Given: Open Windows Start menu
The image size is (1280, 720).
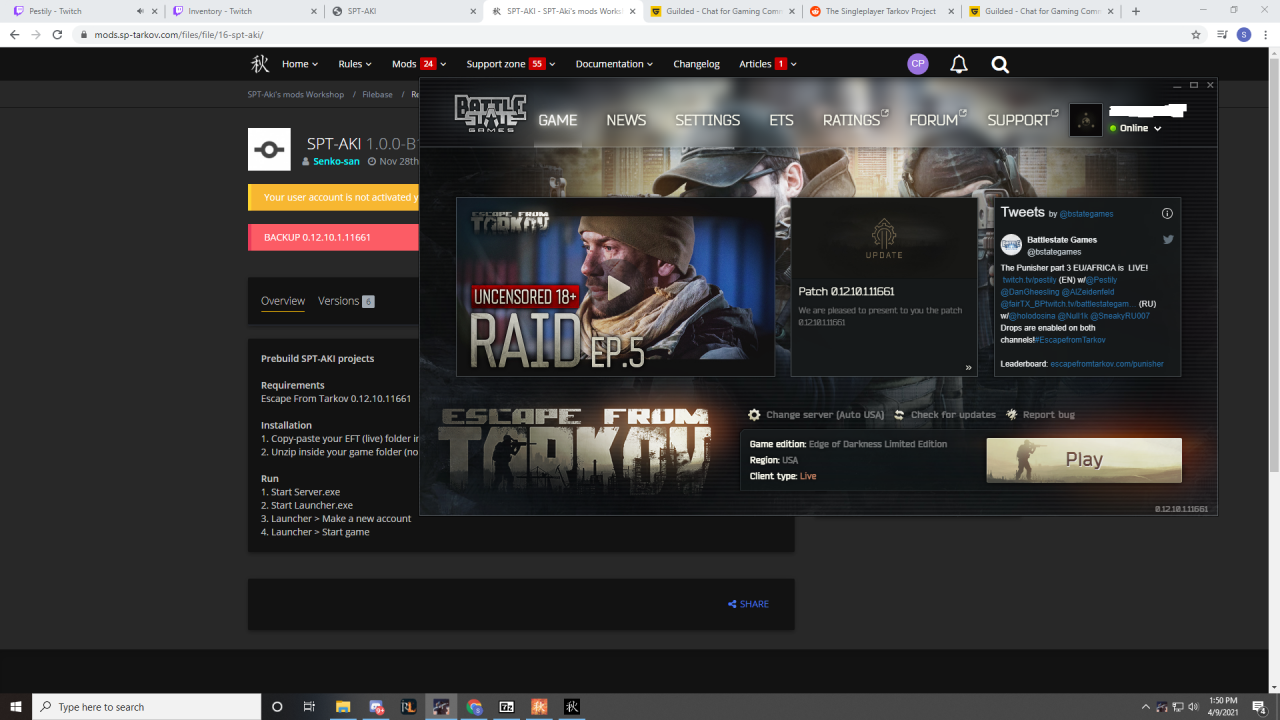Looking at the screenshot, I should coord(16,707).
